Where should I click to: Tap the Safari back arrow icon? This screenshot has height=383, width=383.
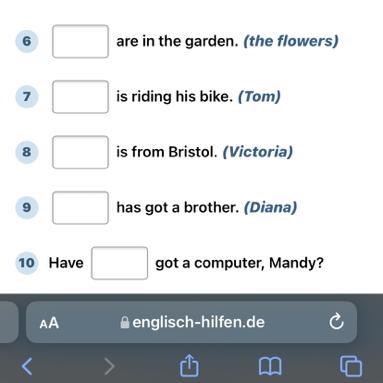coord(27,366)
